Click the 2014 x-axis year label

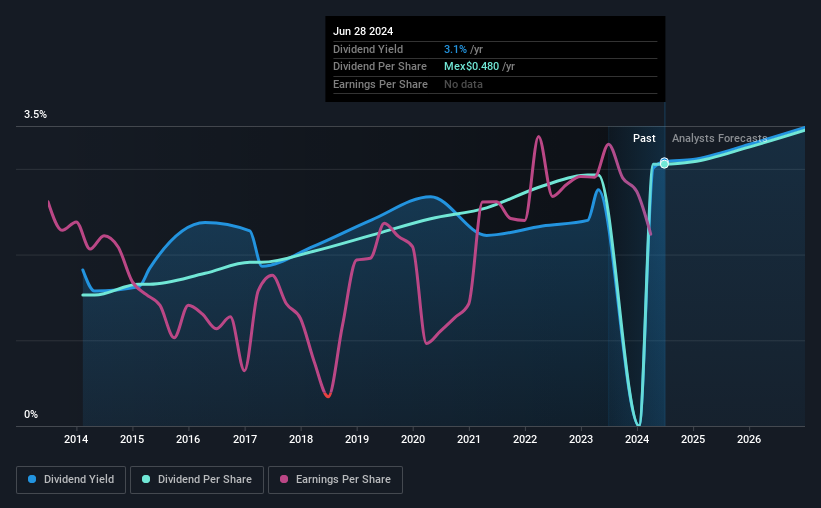click(x=76, y=439)
